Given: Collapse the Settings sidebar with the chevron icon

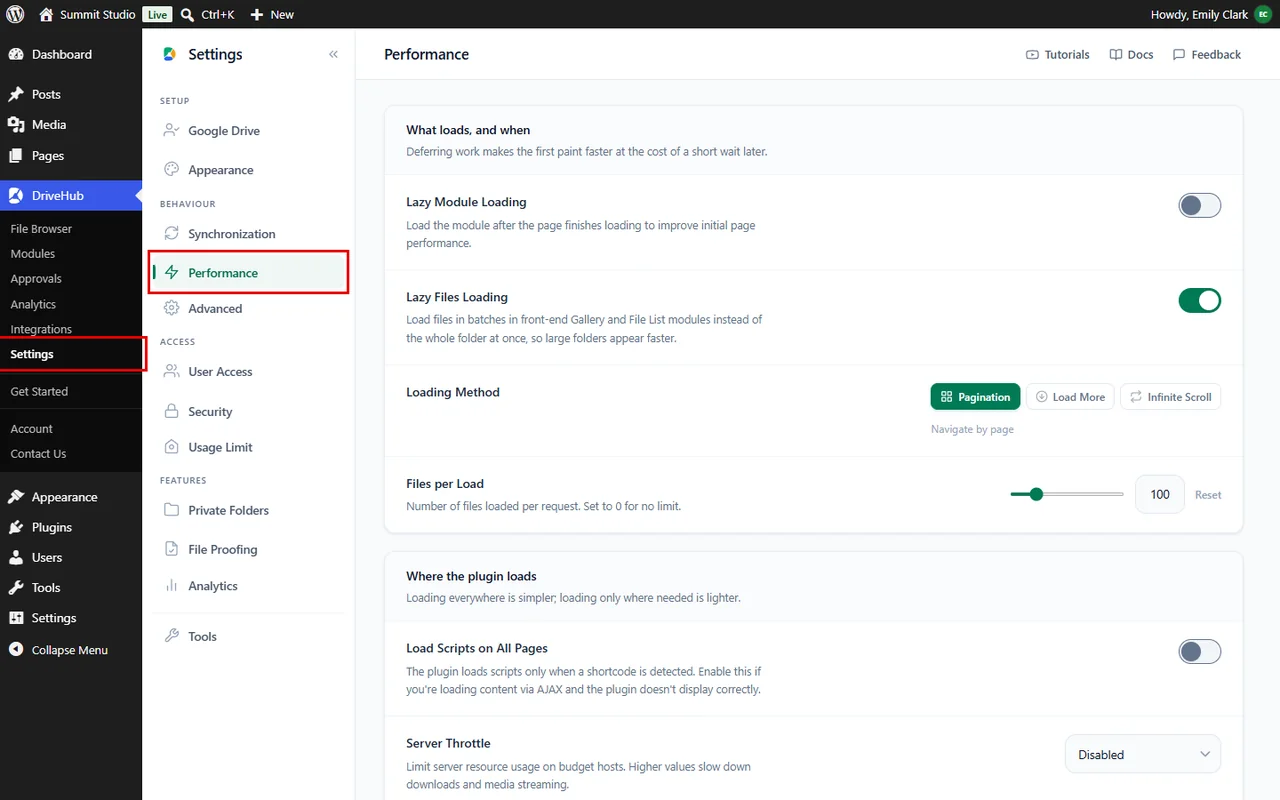Looking at the screenshot, I should (333, 54).
